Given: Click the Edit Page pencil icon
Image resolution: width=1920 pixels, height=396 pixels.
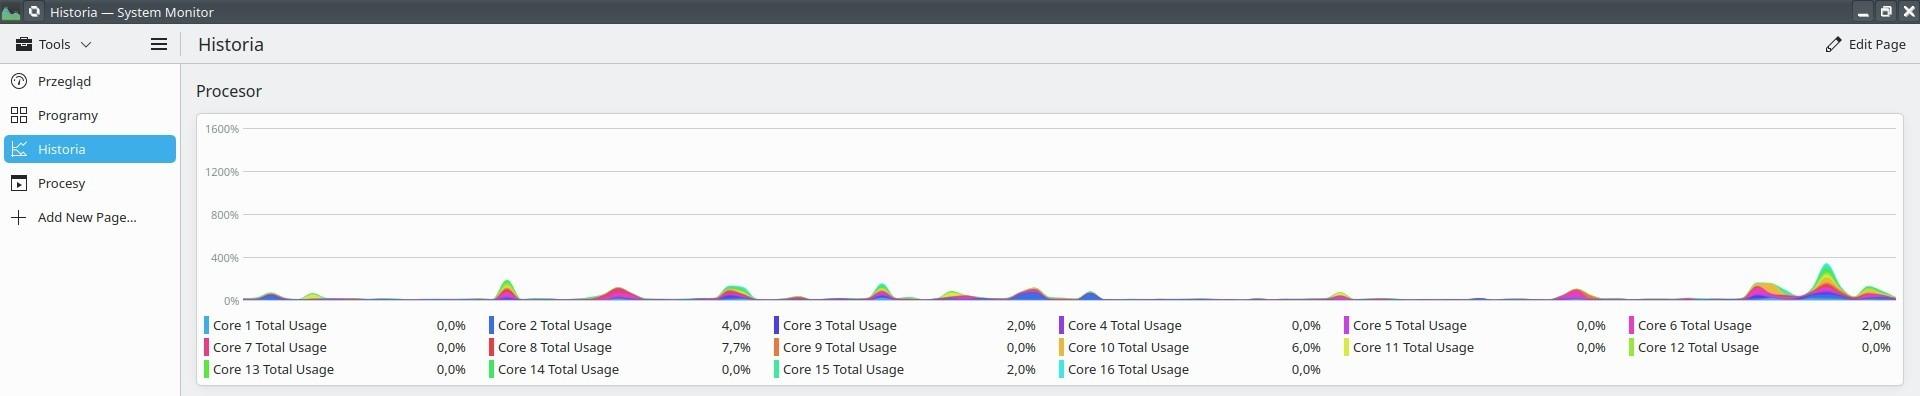Looking at the screenshot, I should click(1833, 44).
